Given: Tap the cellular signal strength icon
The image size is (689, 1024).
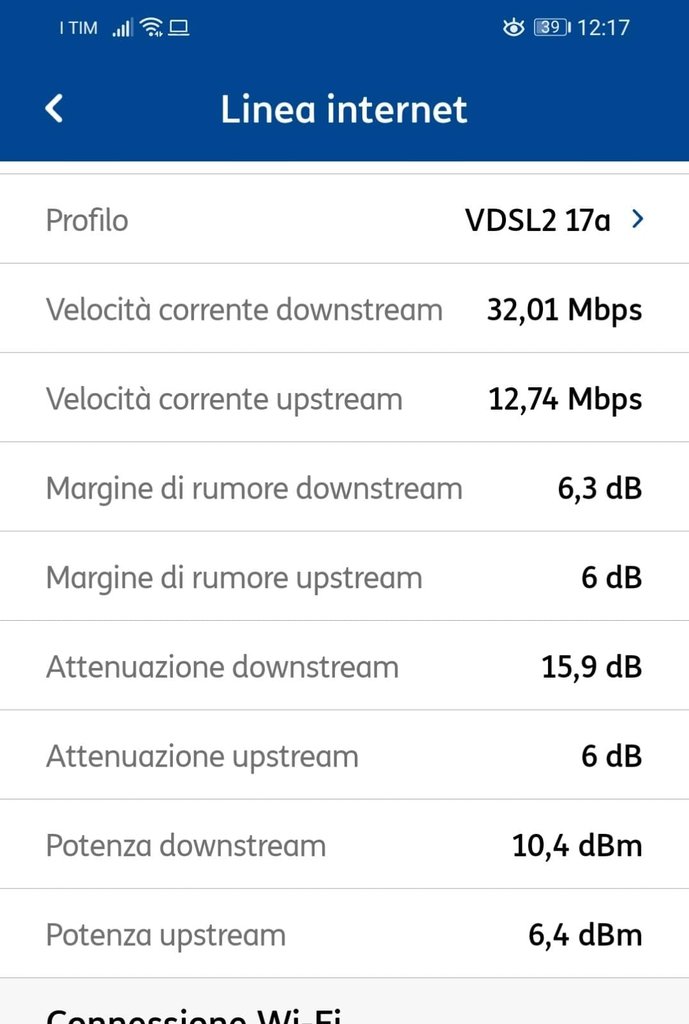Looking at the screenshot, I should click(x=122, y=28).
